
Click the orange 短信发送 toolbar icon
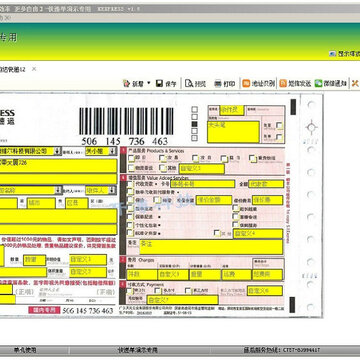pyautogui.click(x=283, y=83)
